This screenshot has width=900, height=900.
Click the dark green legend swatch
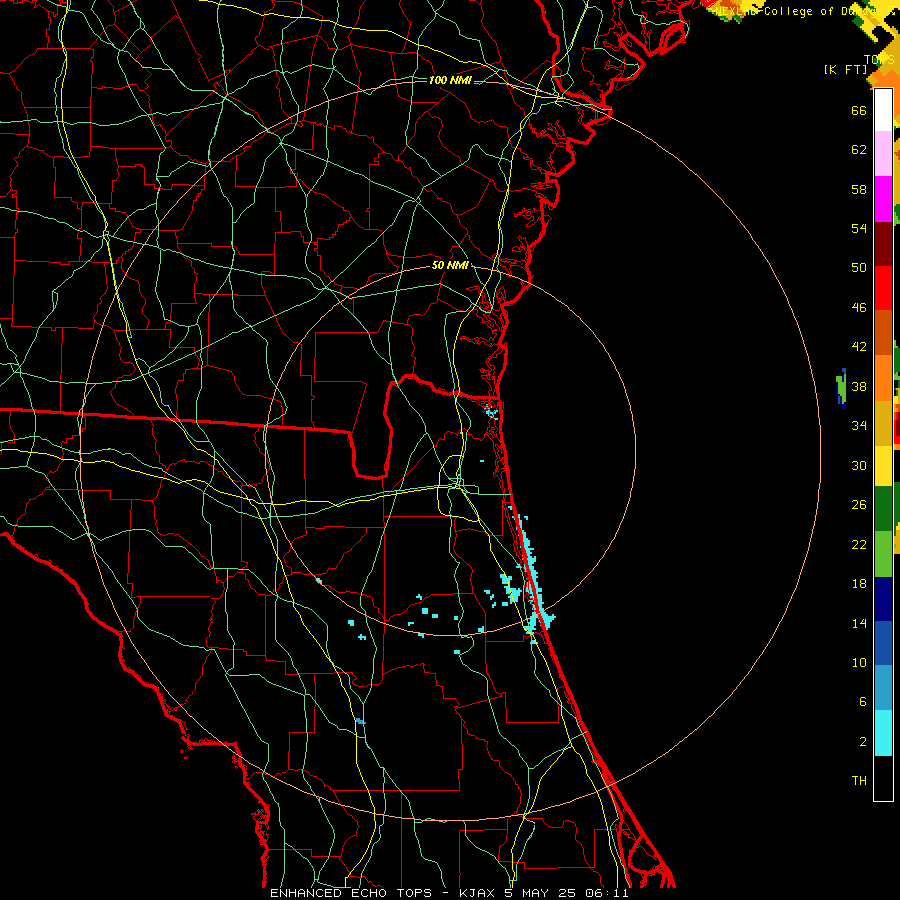[883, 509]
